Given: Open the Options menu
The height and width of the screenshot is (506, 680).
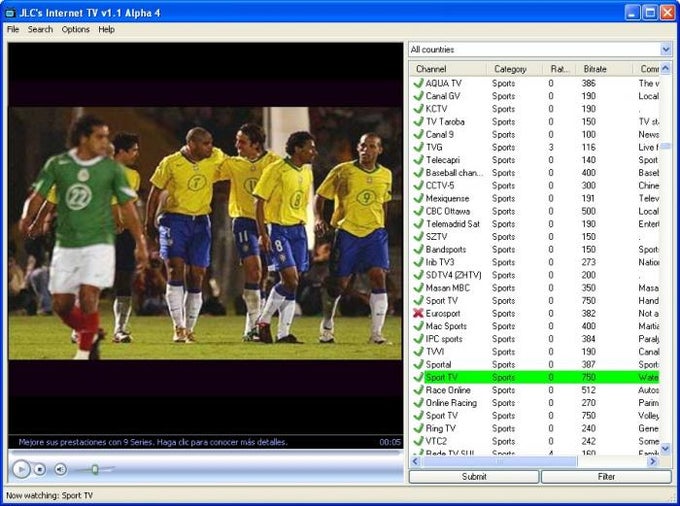Looking at the screenshot, I should click(75, 29).
